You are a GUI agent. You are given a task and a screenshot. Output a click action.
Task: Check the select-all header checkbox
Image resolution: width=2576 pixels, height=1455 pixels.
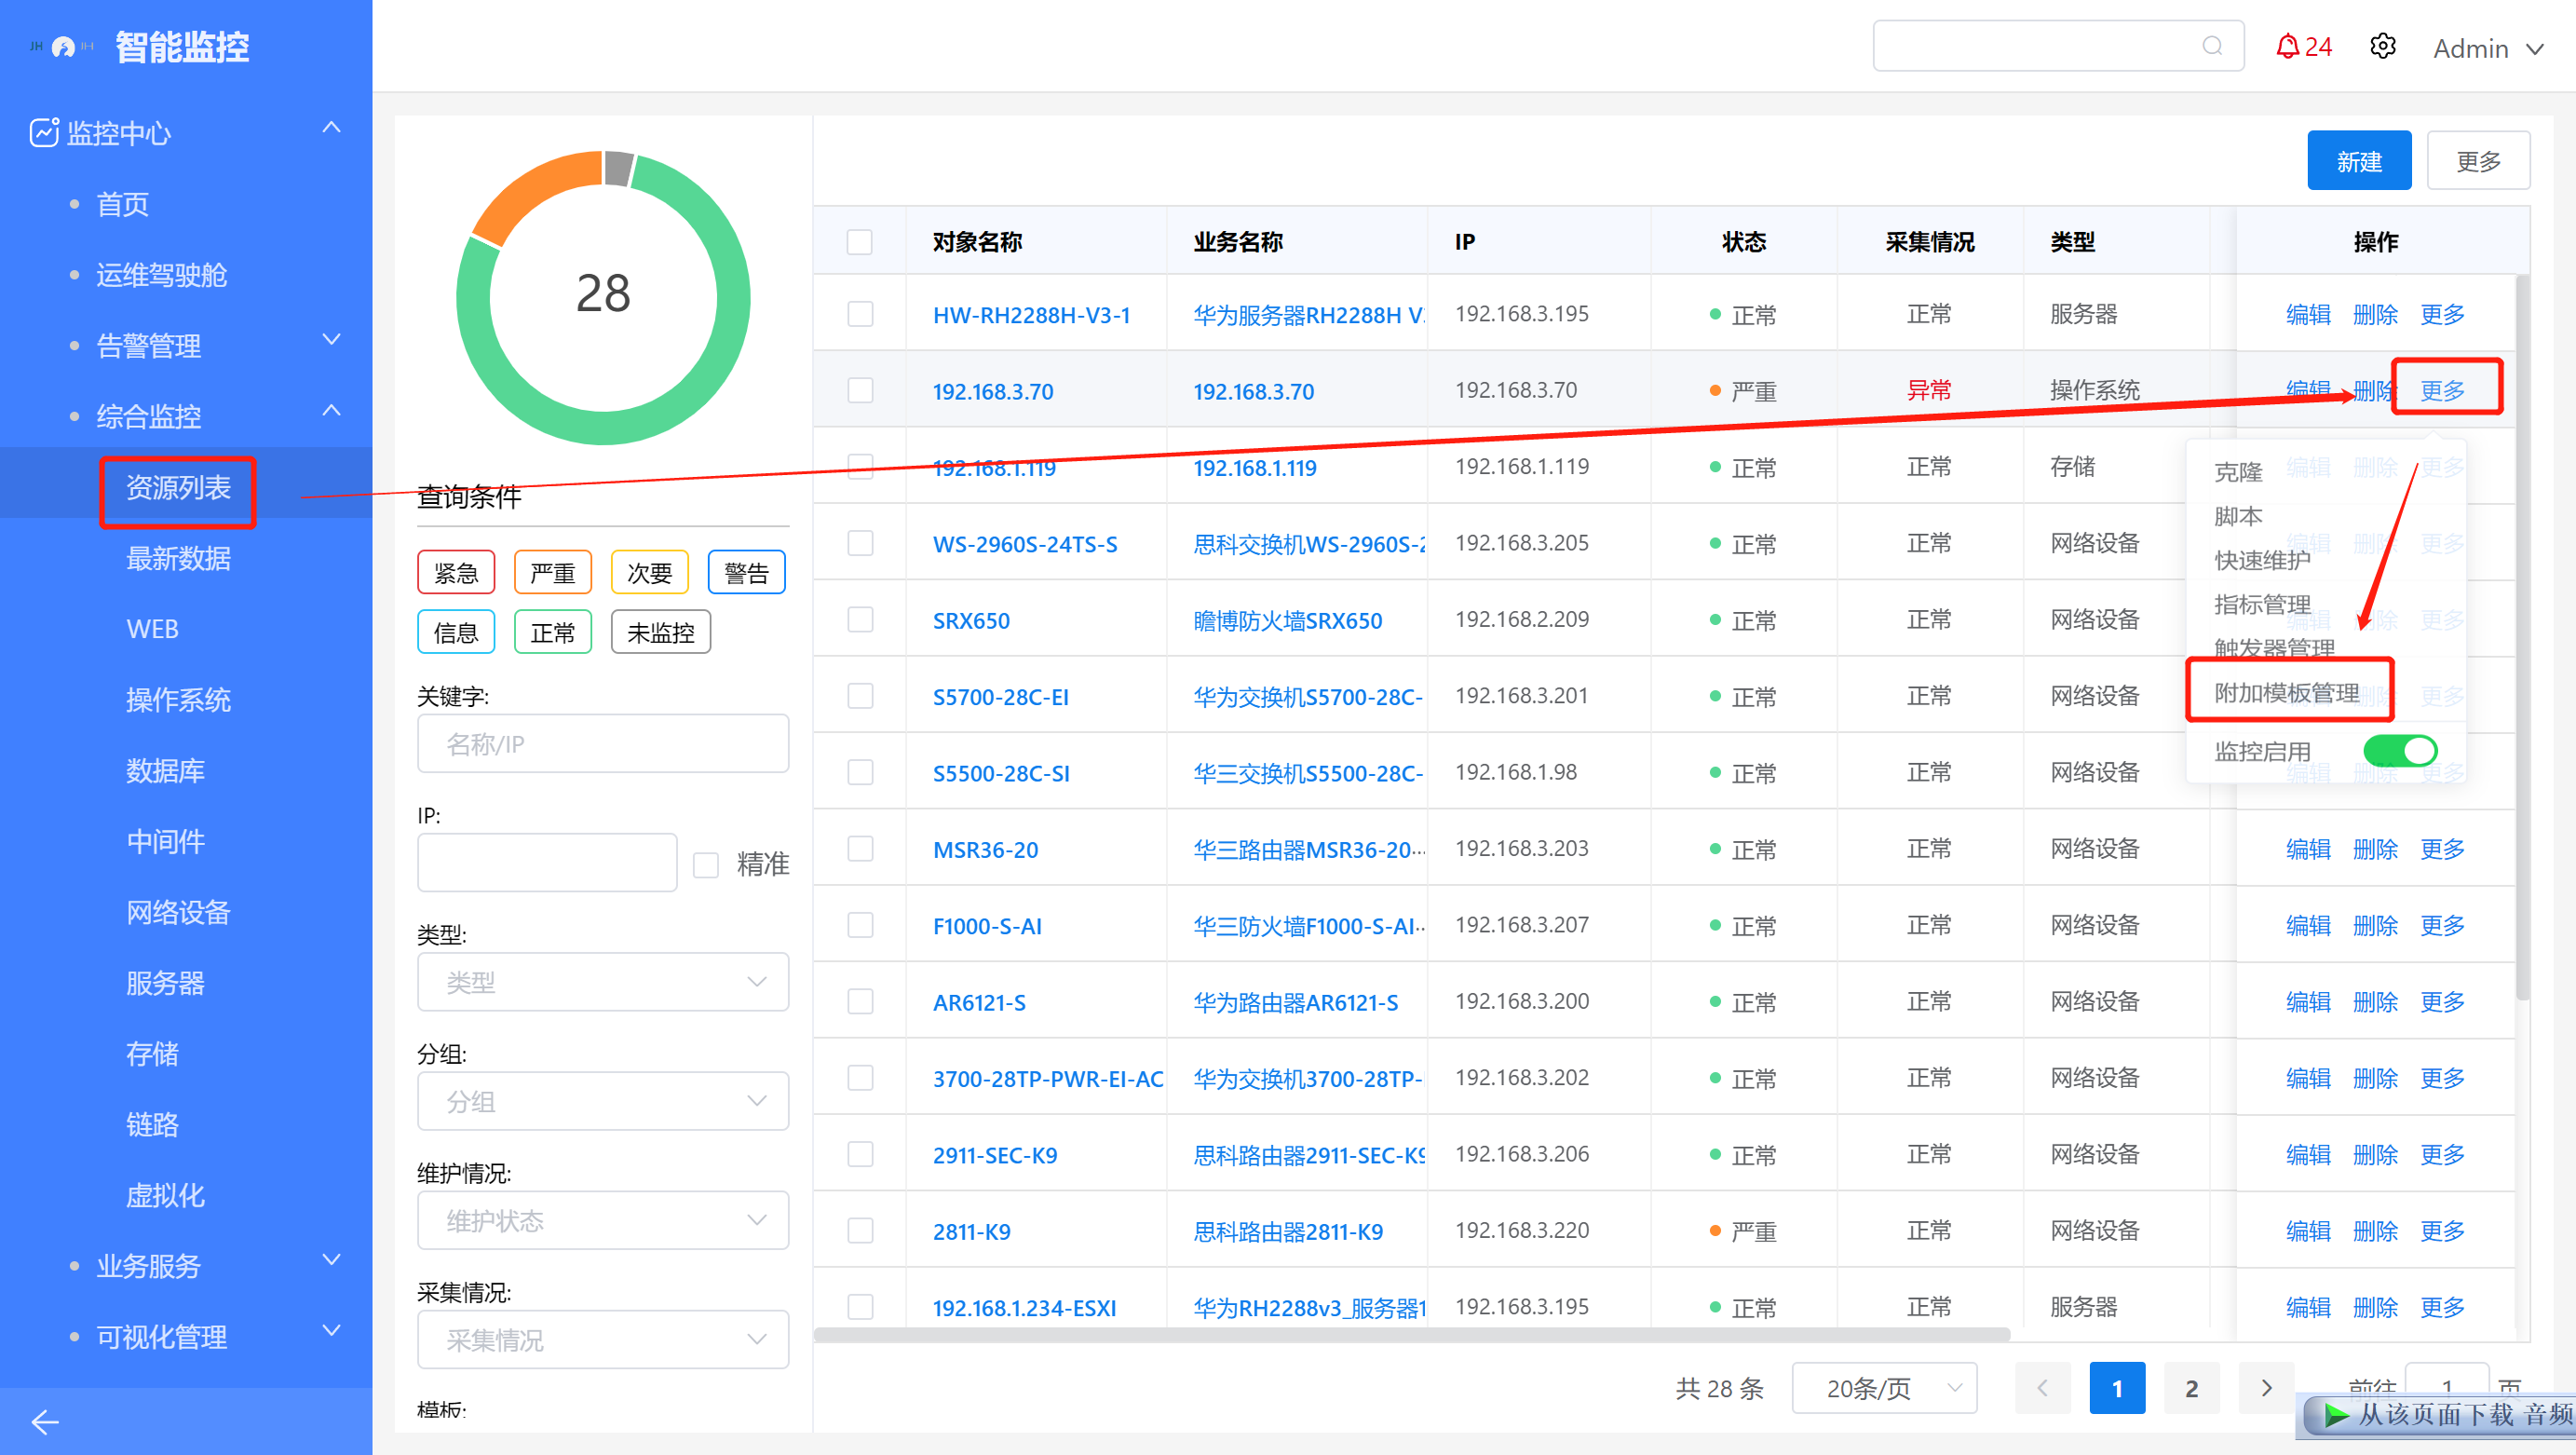[859, 242]
